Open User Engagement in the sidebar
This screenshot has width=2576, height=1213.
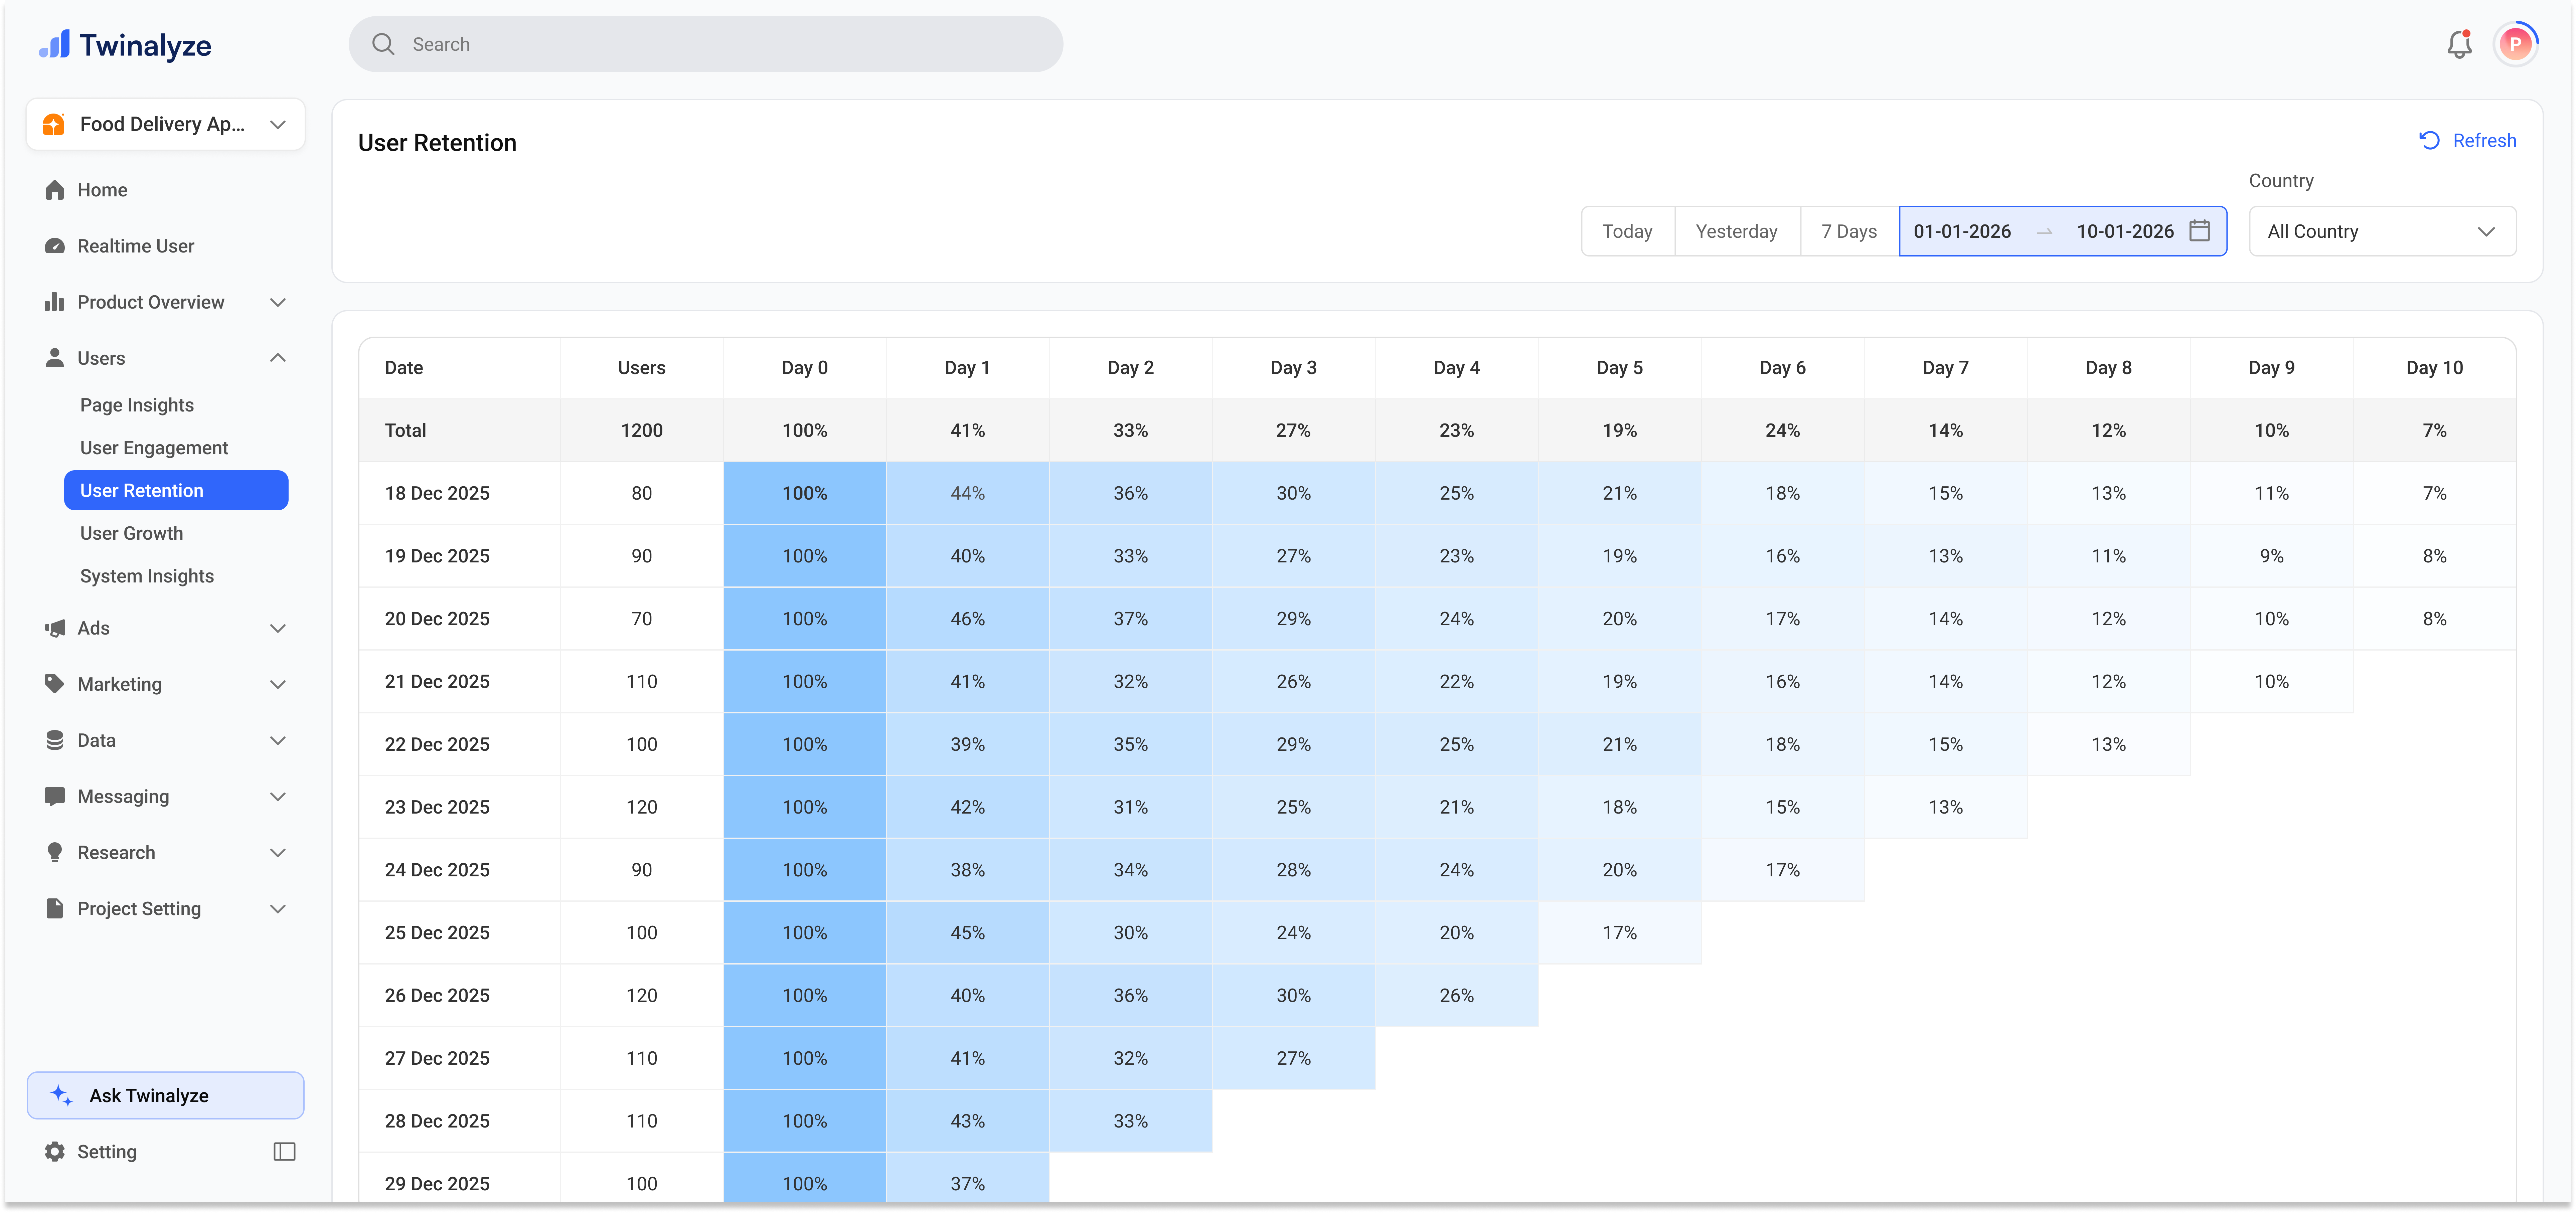[x=154, y=448]
